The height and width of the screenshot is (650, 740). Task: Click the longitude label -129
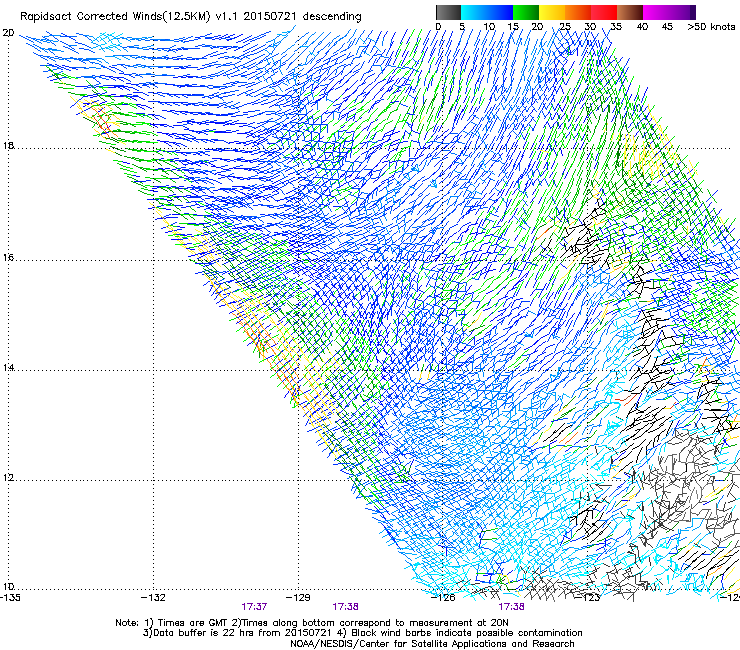click(x=298, y=598)
